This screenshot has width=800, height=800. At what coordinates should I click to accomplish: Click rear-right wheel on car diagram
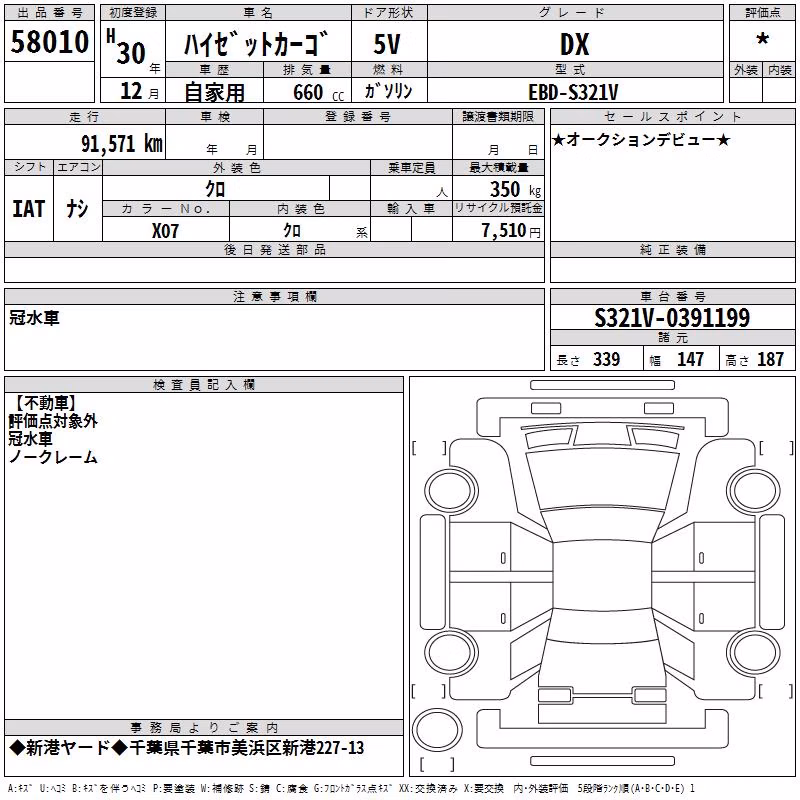[754, 653]
